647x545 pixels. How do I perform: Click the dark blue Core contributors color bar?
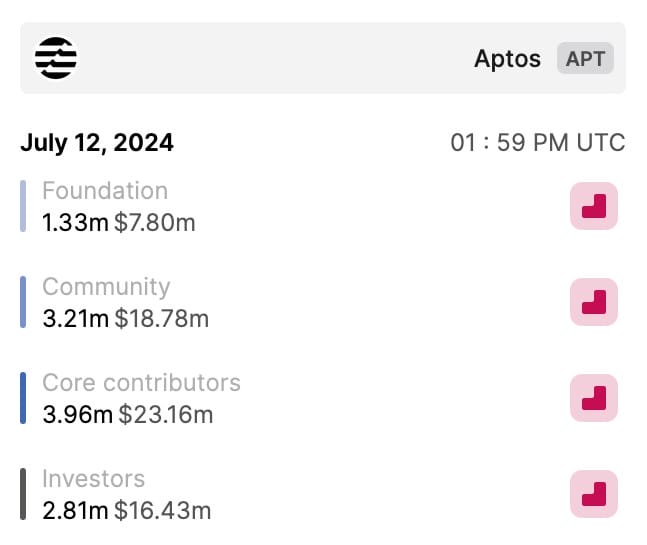coord(23,398)
